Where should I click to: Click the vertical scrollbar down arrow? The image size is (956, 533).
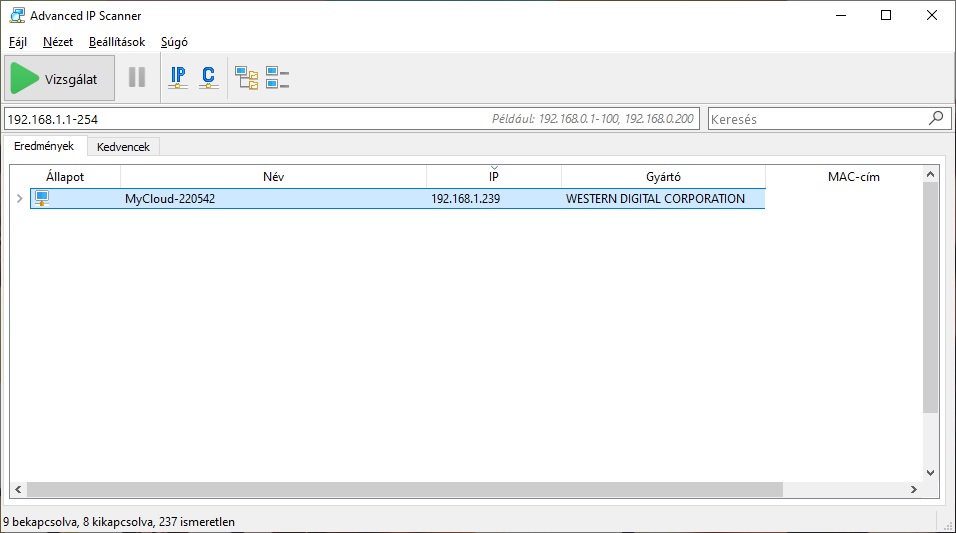930,472
